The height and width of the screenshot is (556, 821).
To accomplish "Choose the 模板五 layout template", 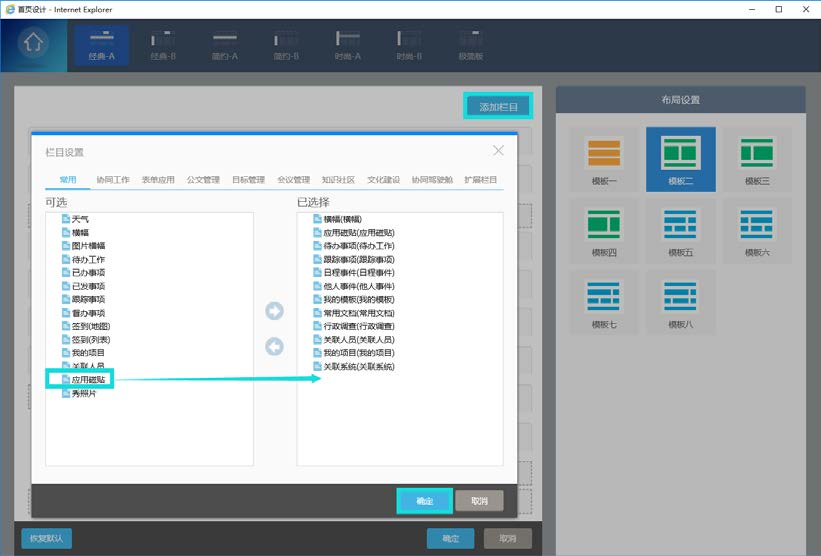I will pyautogui.click(x=680, y=230).
